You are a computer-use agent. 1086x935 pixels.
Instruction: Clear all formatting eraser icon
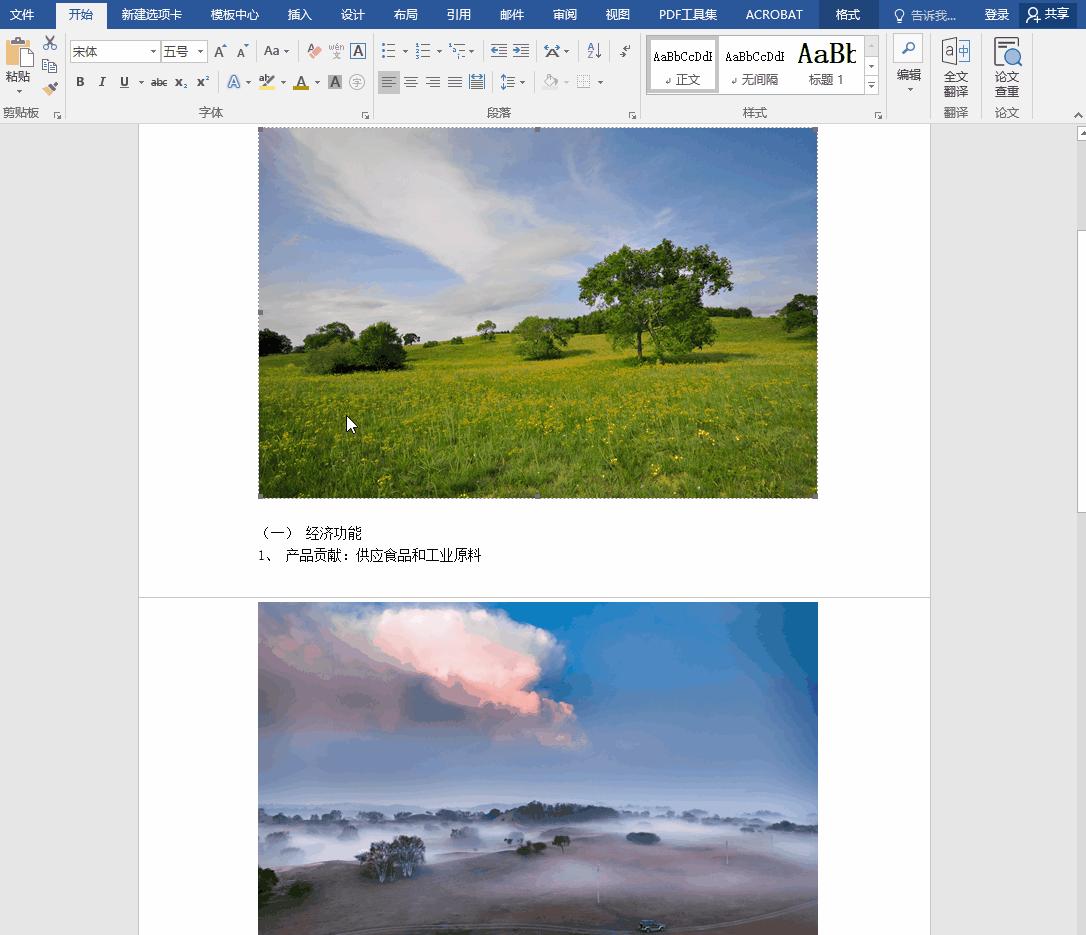click(x=314, y=51)
